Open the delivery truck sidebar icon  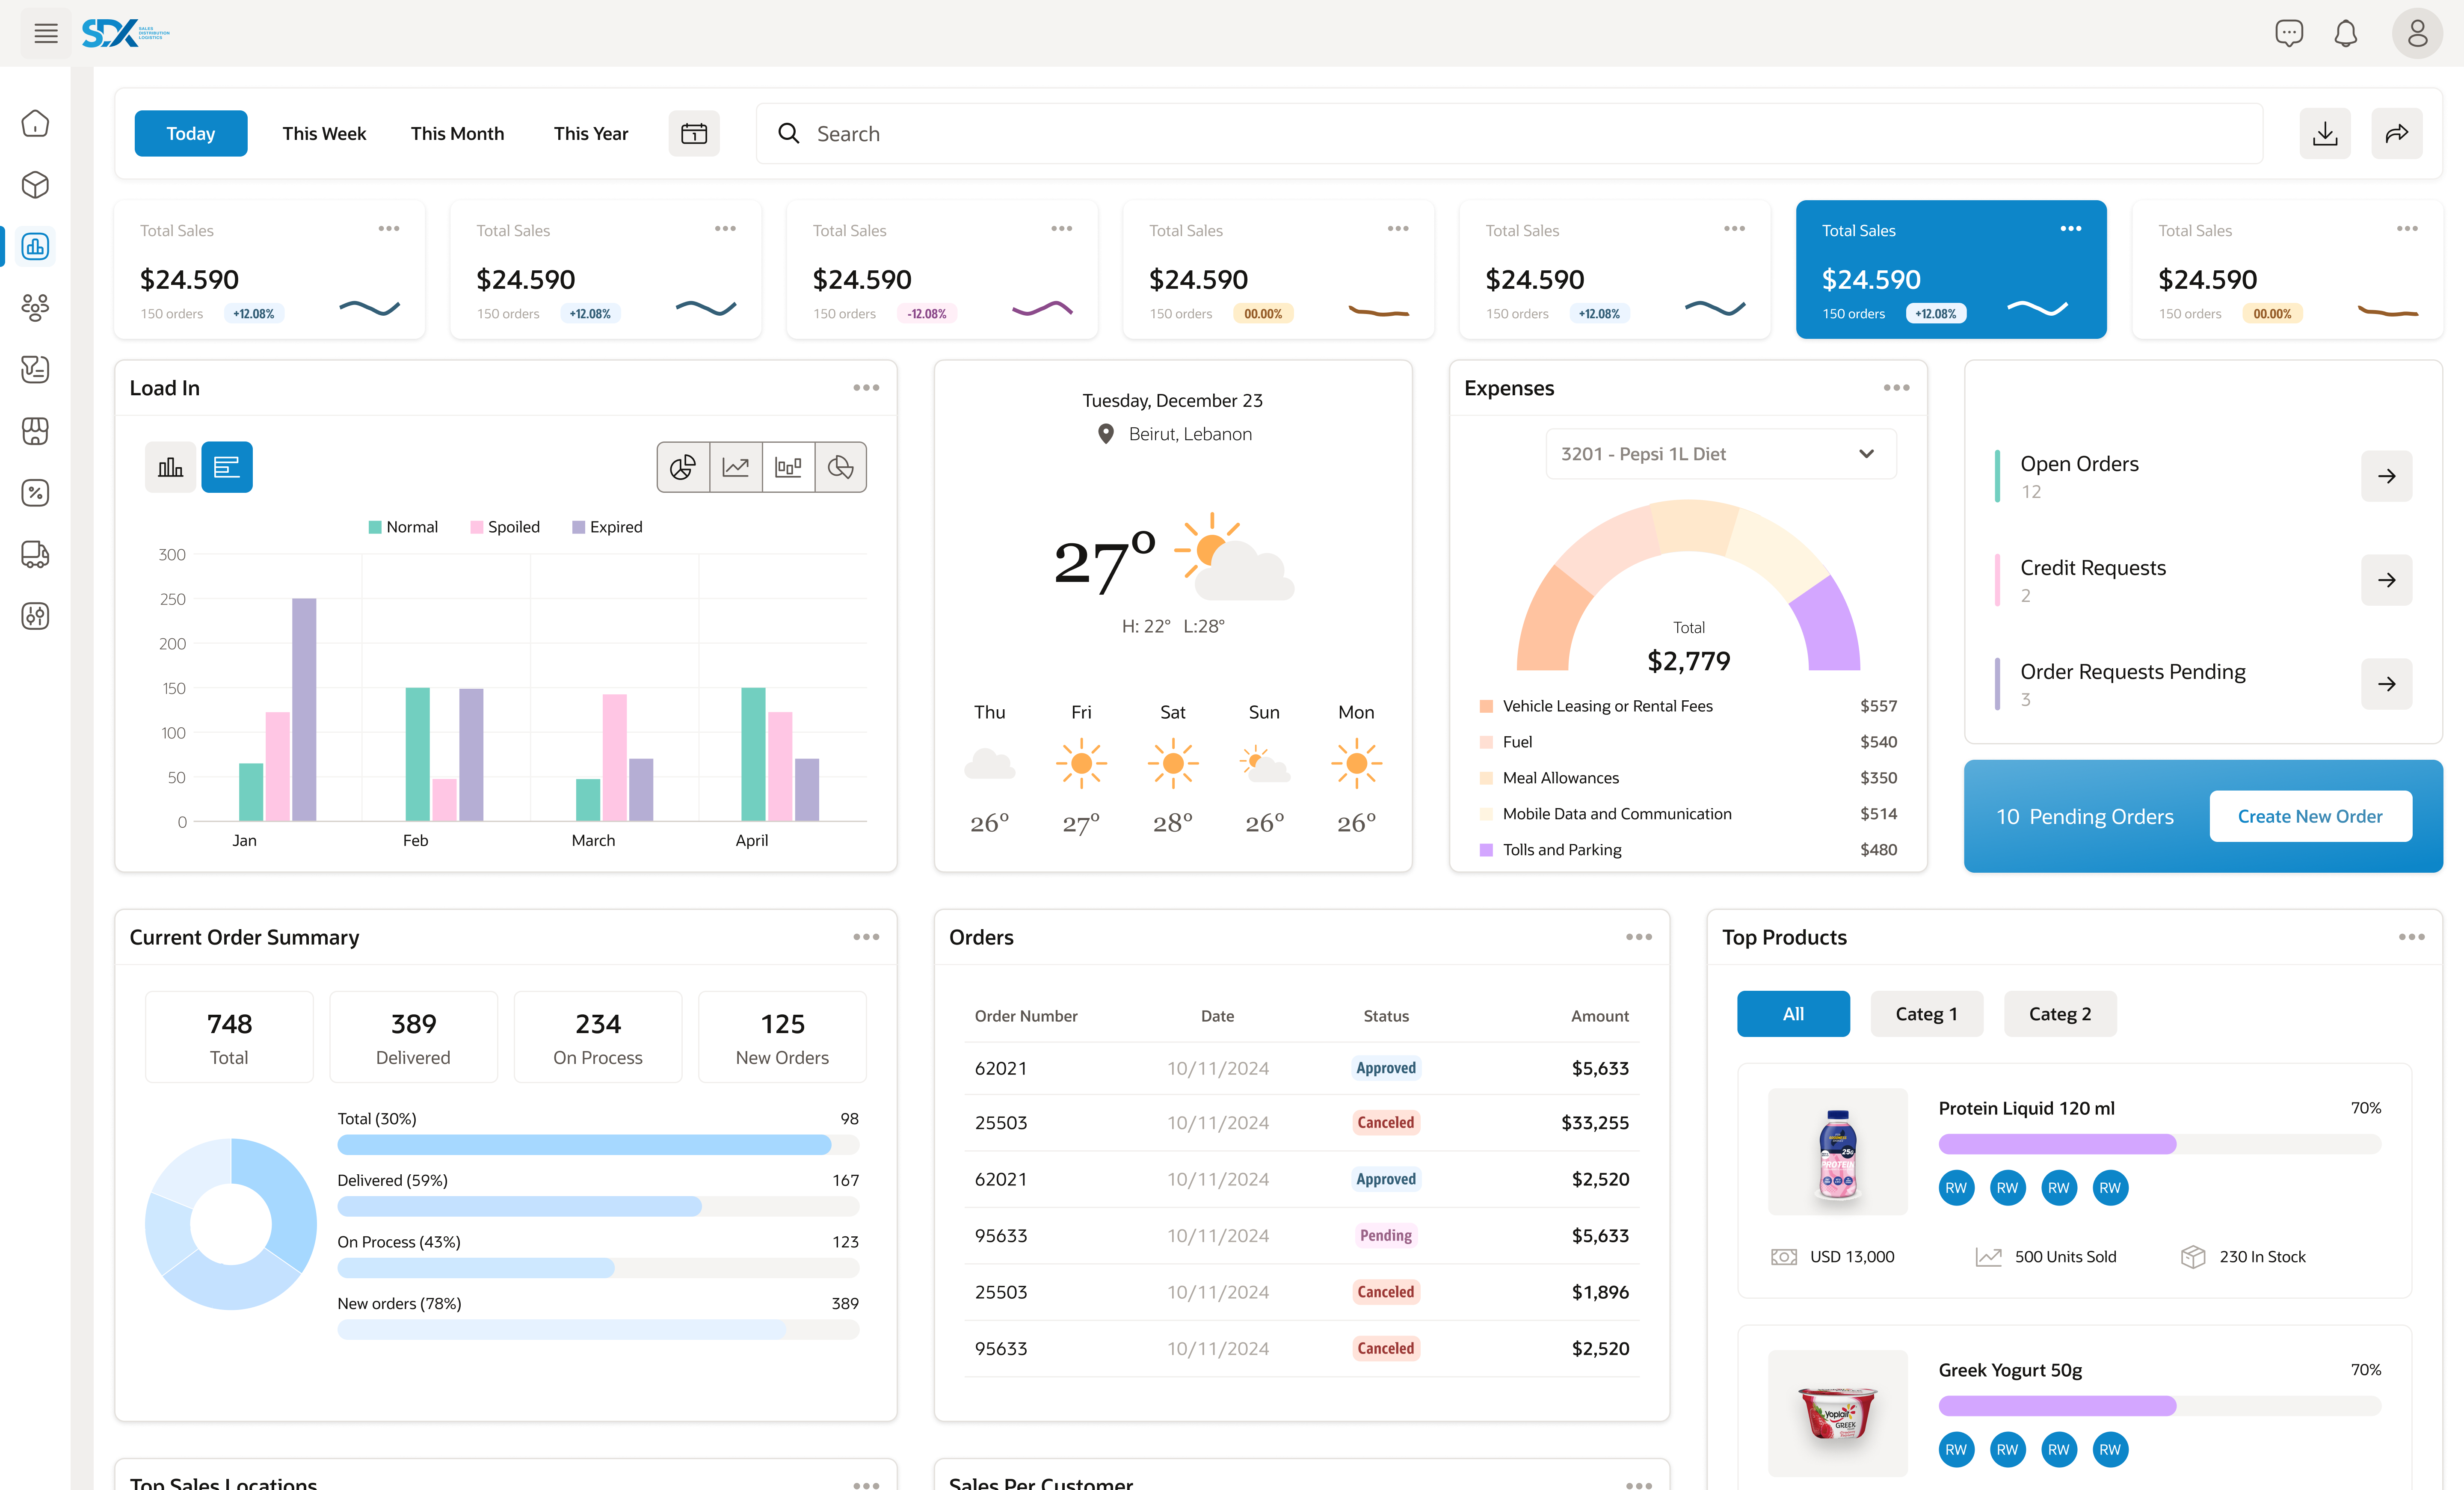pyautogui.click(x=35, y=554)
